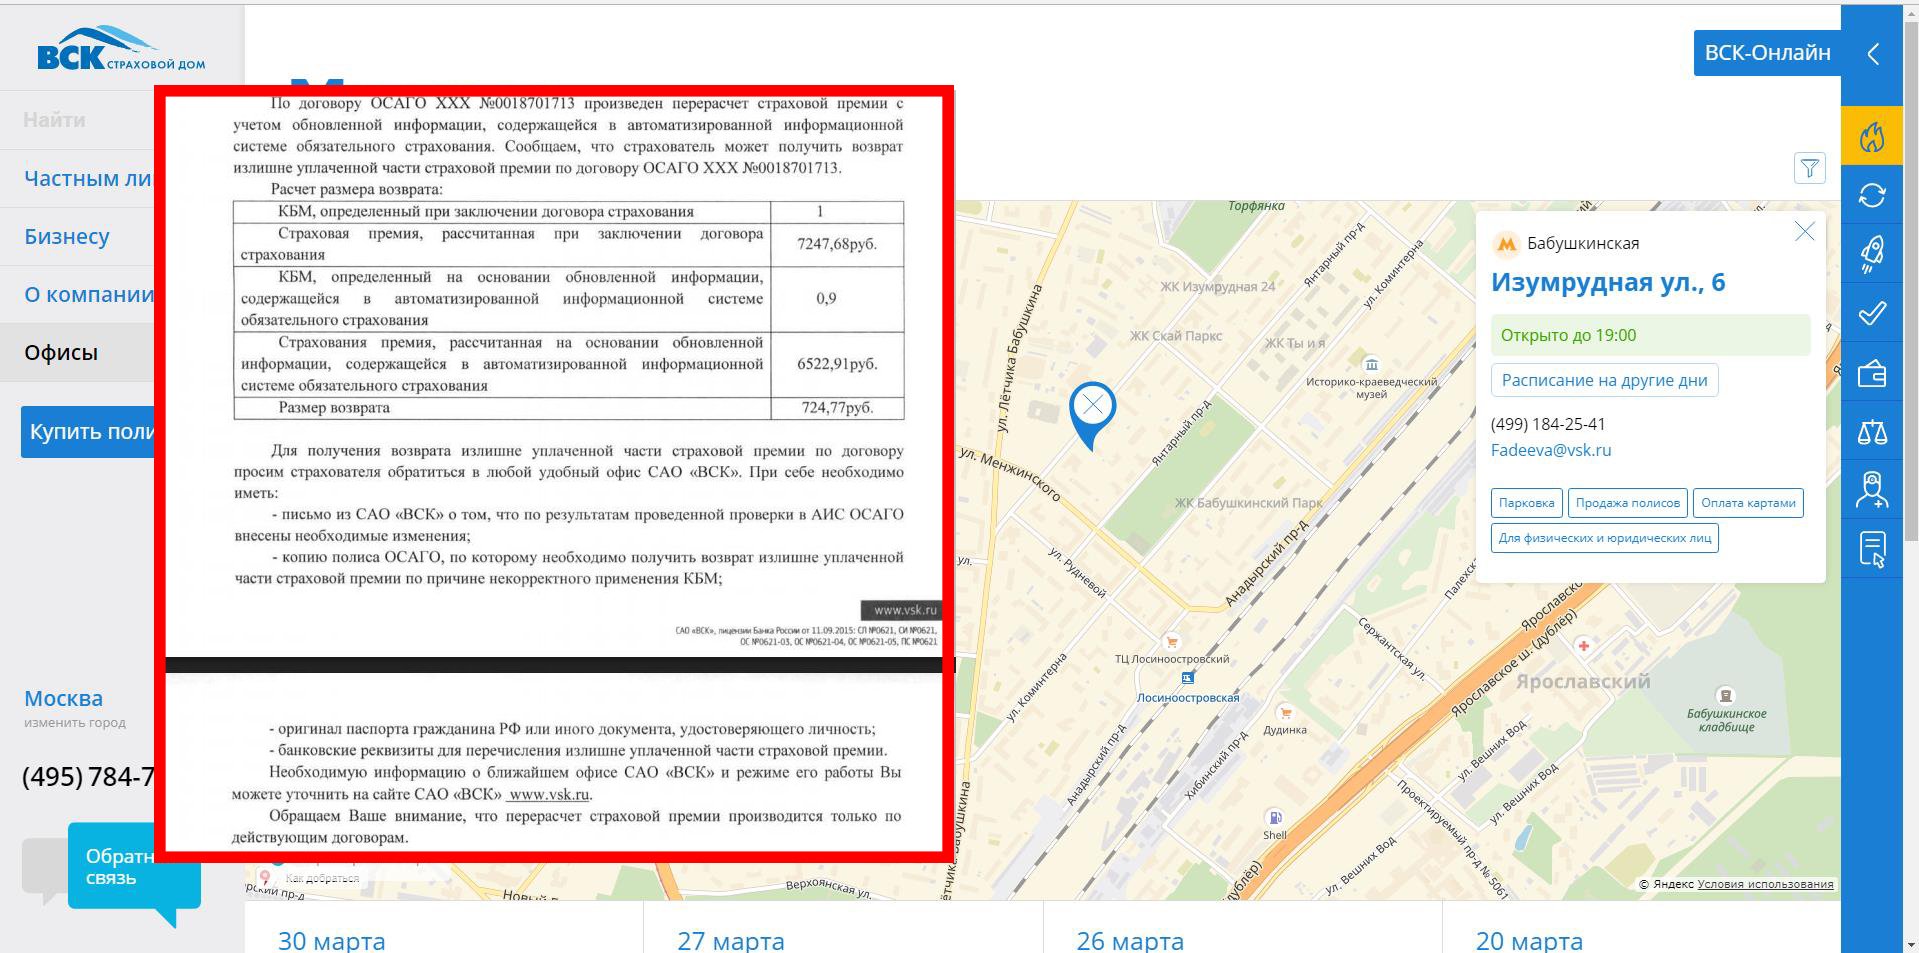Close the Изумрудная ул., 6 office card
Viewport: 1919px width, 953px height.
pyautogui.click(x=1804, y=232)
